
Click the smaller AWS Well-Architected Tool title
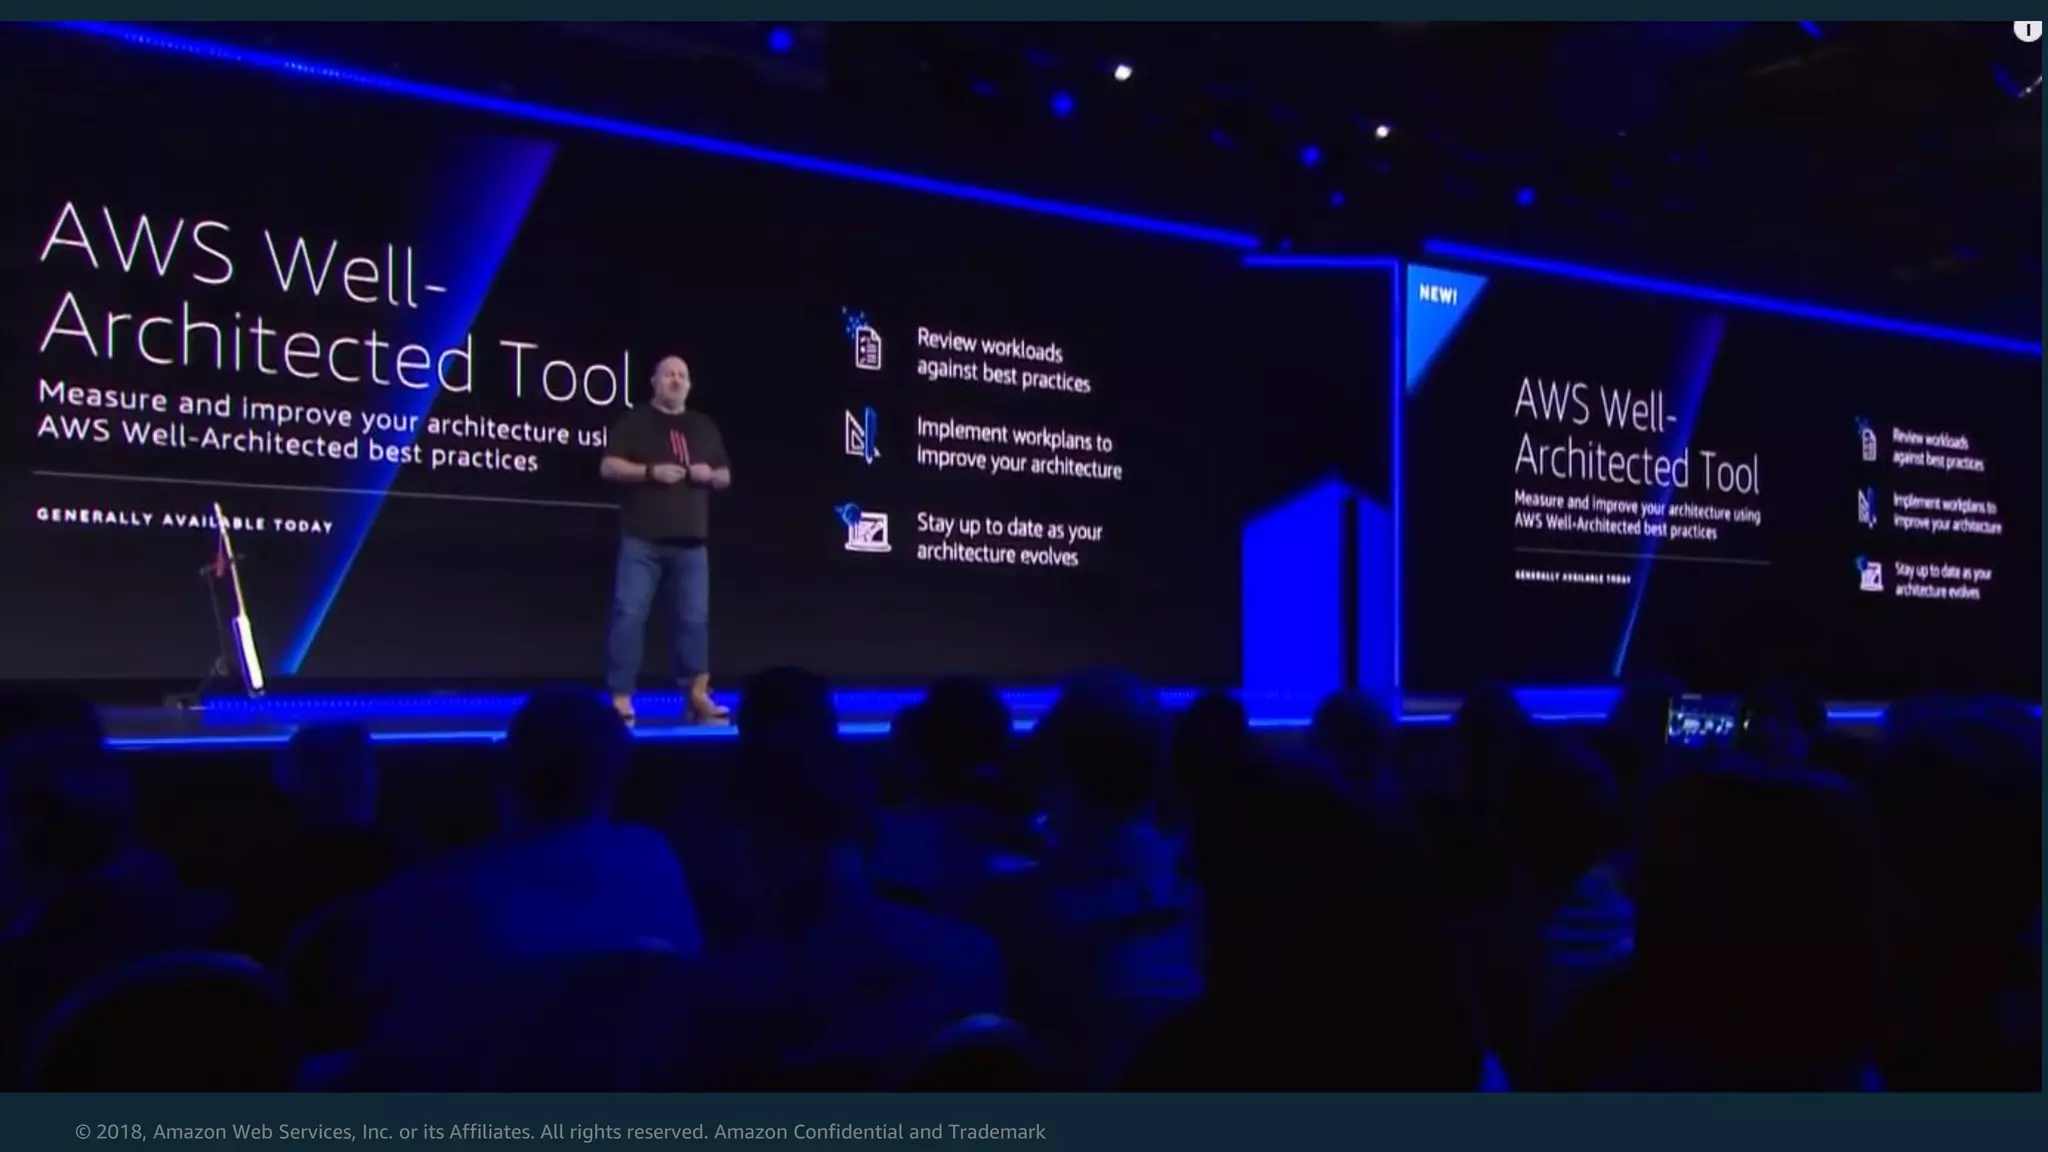coord(1635,436)
